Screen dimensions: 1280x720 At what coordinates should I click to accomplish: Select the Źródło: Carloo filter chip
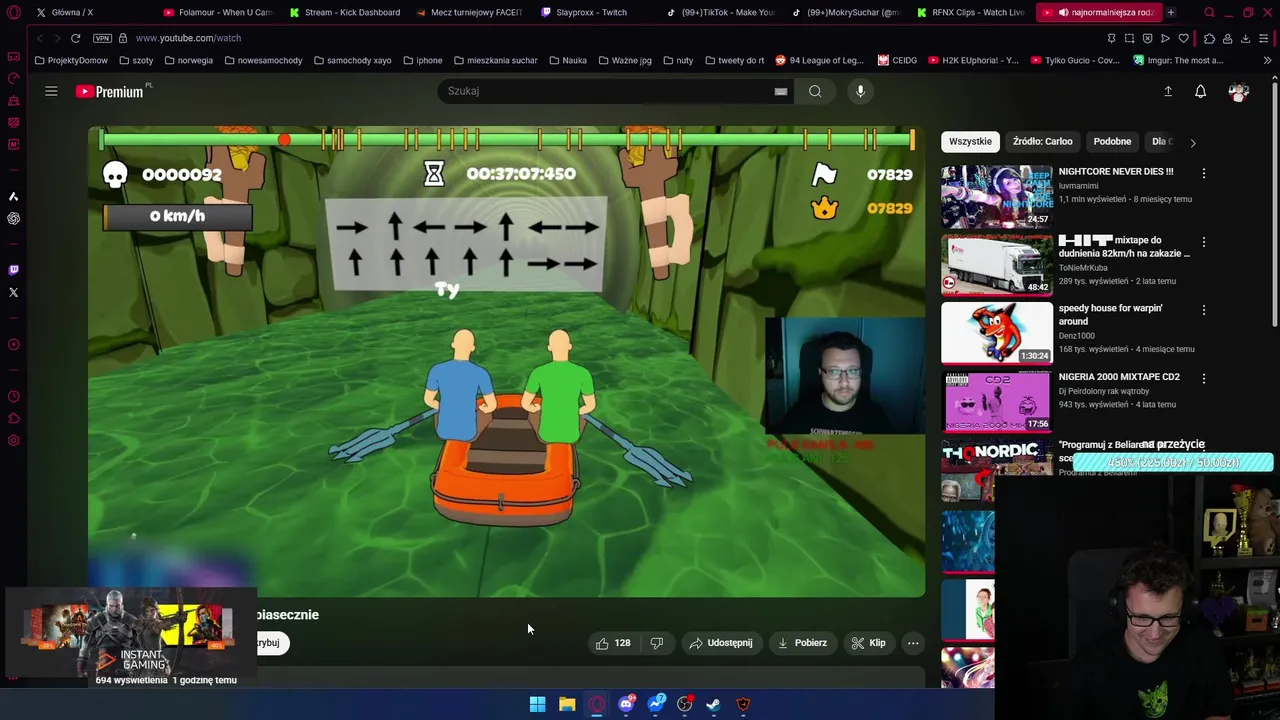pos(1042,141)
